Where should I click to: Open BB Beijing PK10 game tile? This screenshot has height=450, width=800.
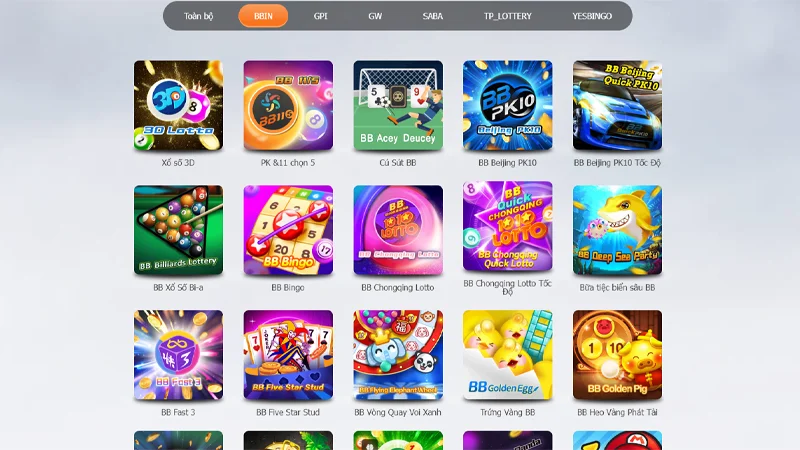[508, 106]
